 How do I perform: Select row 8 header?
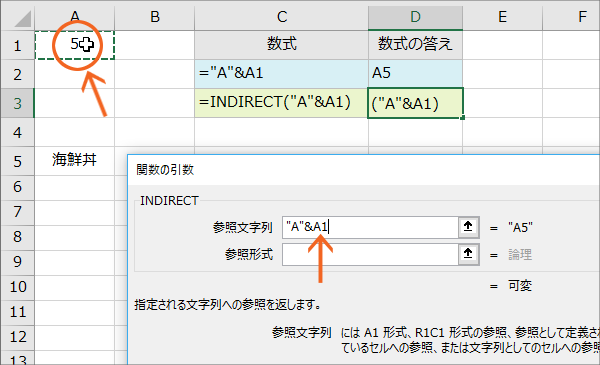17,237
